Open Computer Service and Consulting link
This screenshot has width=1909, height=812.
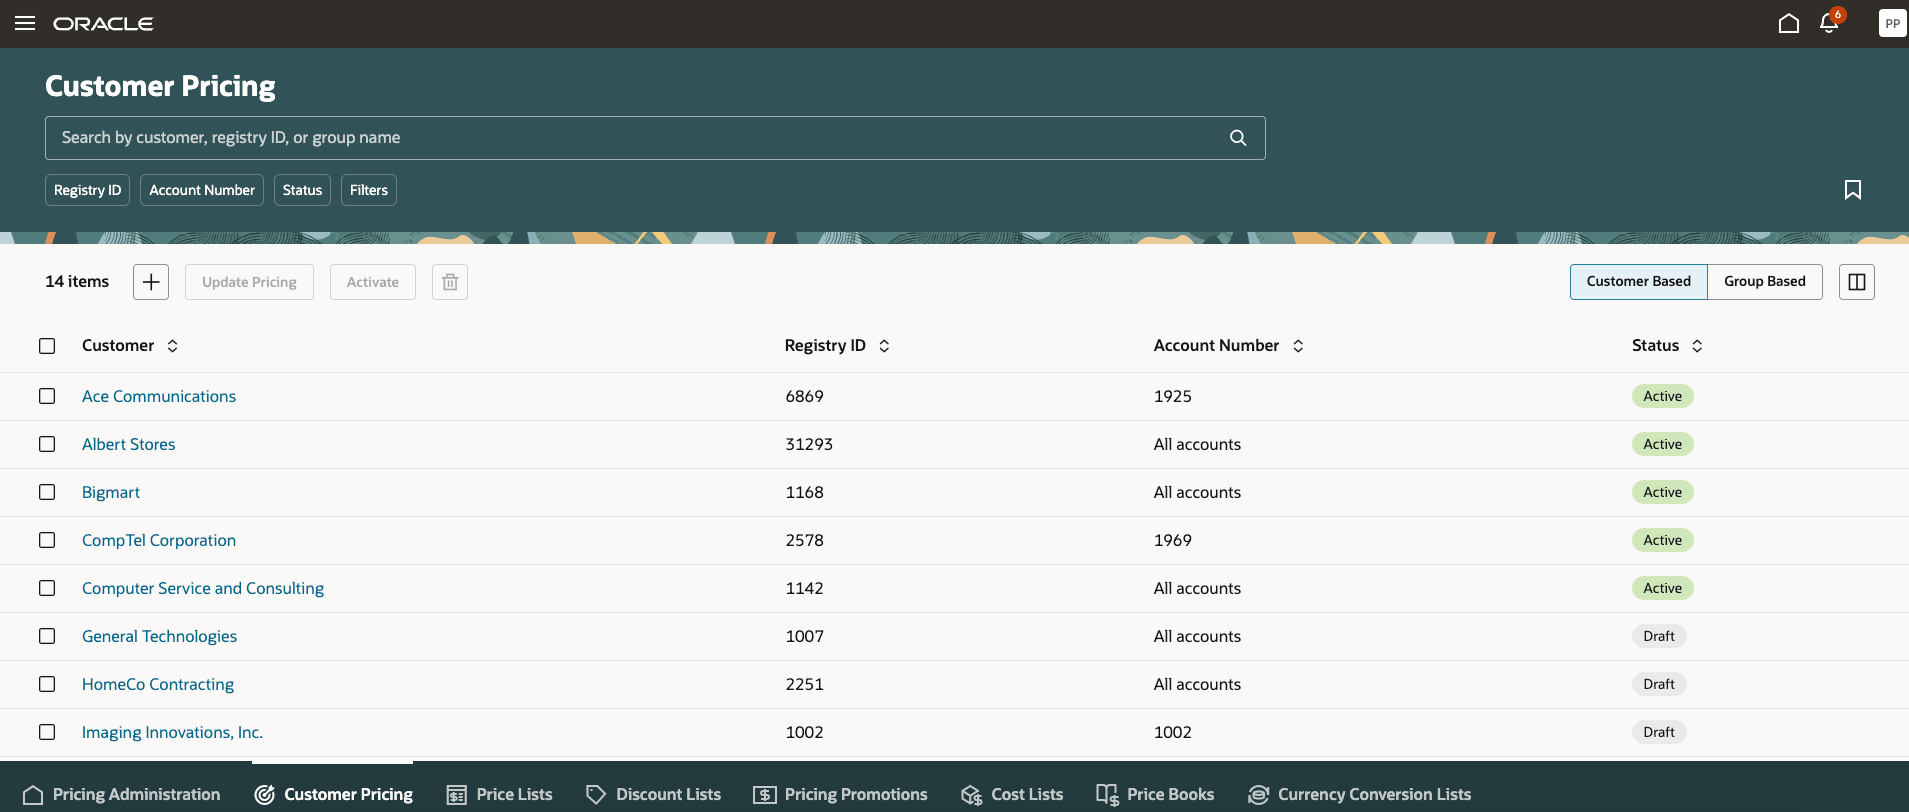(203, 588)
